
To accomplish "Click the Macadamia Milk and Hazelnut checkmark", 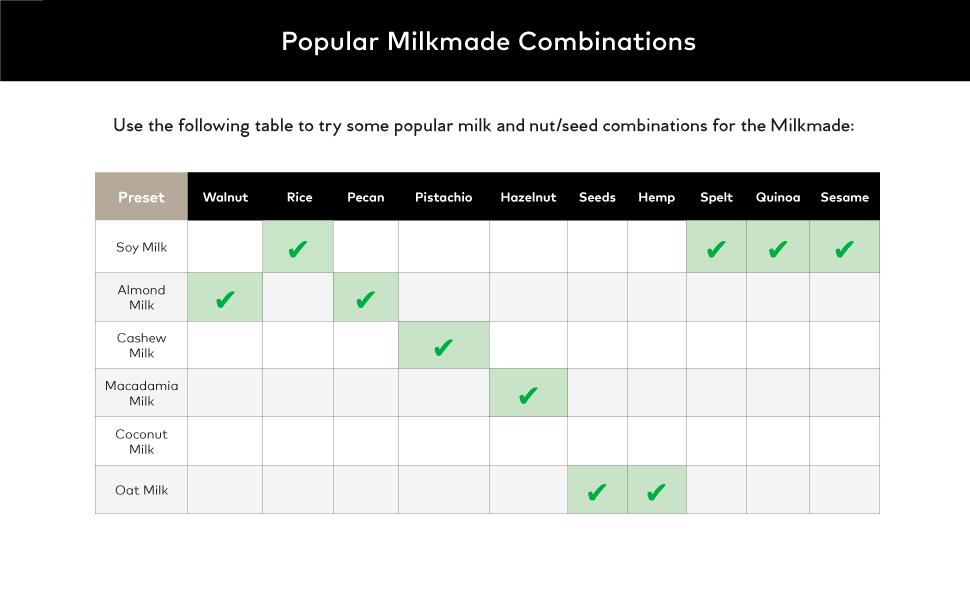I will pyautogui.click(x=528, y=395).
